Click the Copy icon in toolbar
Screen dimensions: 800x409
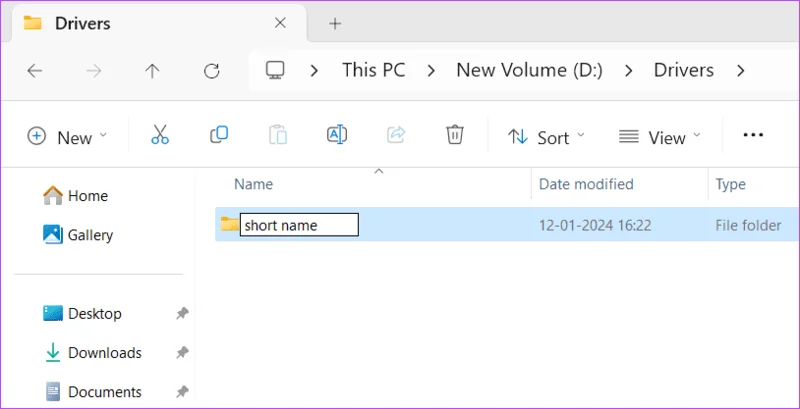click(x=219, y=135)
